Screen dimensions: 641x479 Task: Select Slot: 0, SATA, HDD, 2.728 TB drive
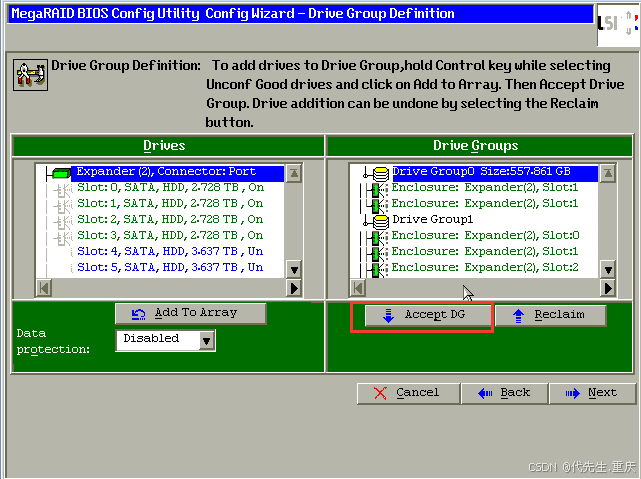170,188
